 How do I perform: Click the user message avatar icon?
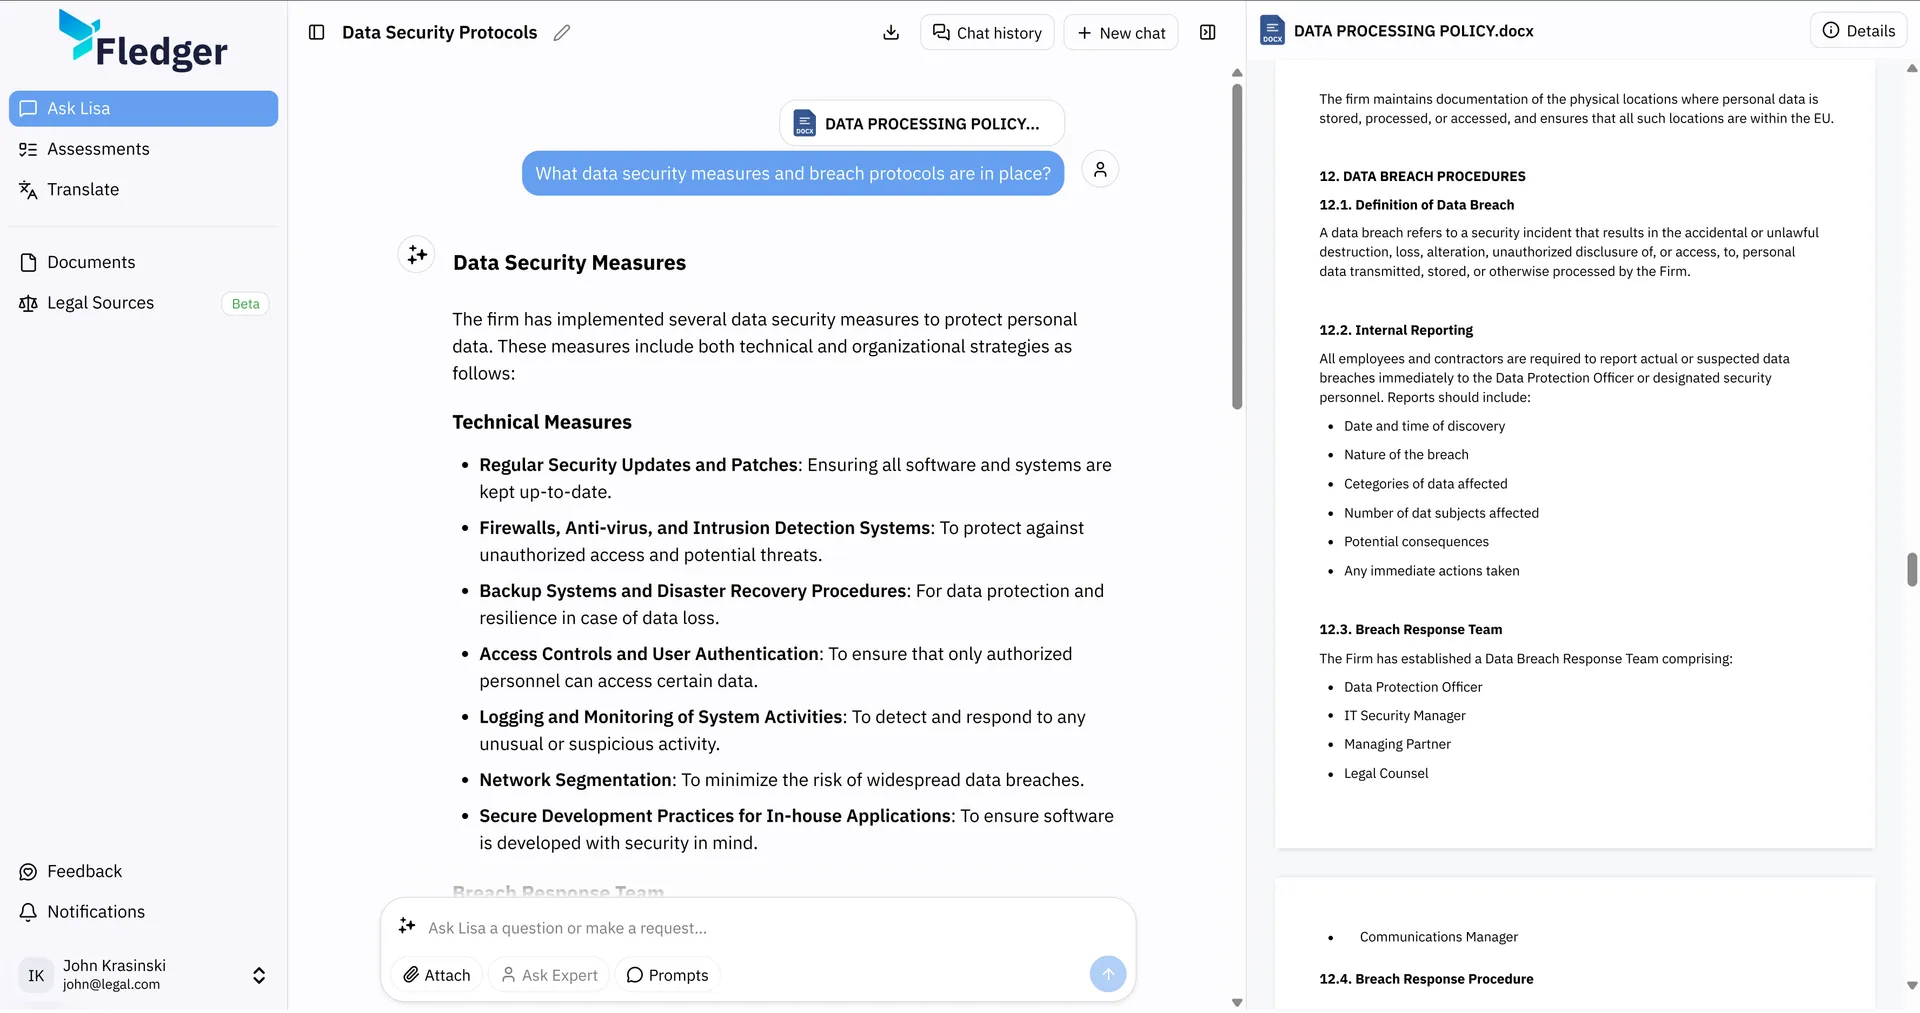pos(1100,169)
